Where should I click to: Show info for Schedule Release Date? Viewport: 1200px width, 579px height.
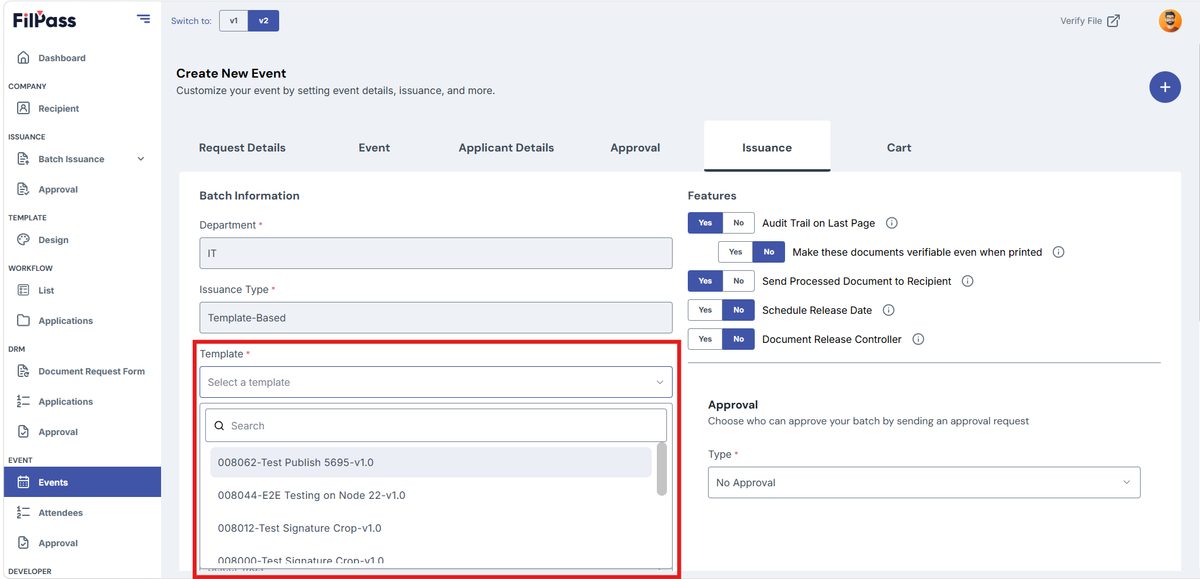click(888, 310)
